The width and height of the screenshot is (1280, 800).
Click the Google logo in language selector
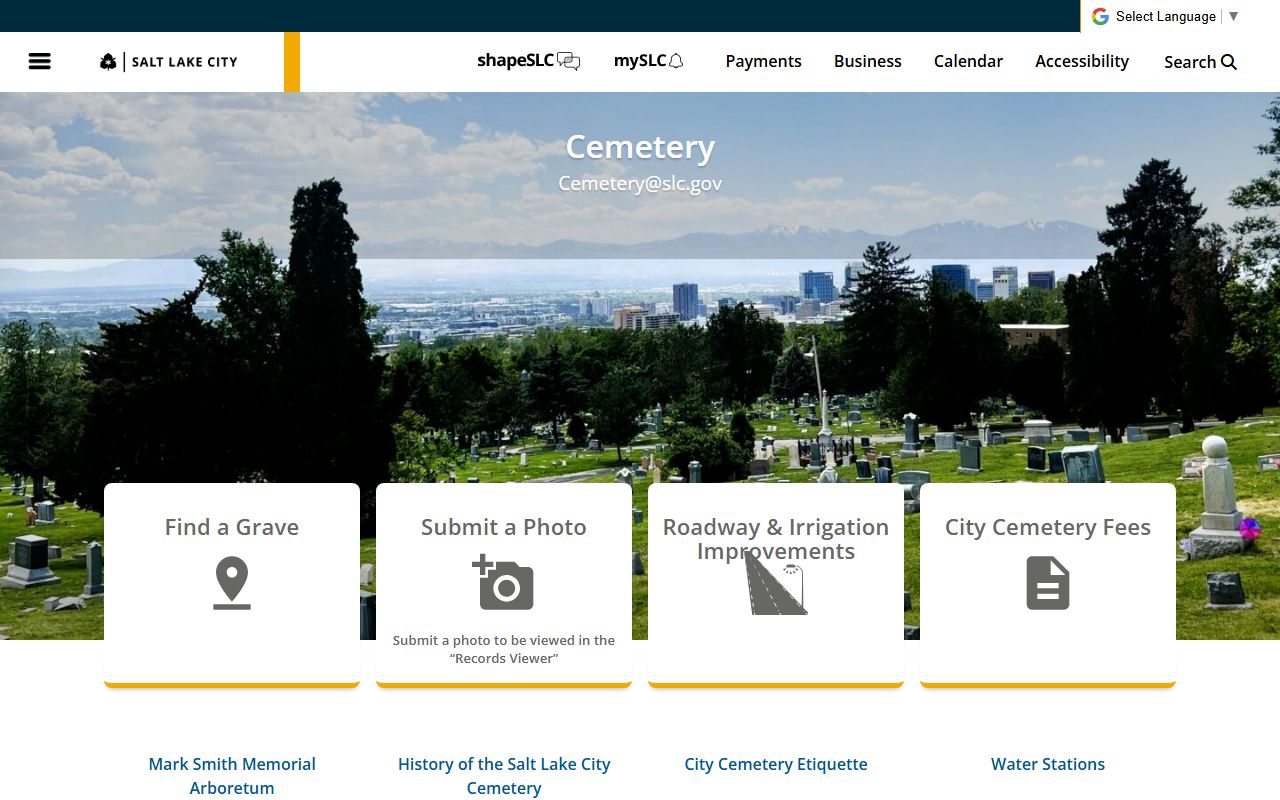click(x=1100, y=16)
